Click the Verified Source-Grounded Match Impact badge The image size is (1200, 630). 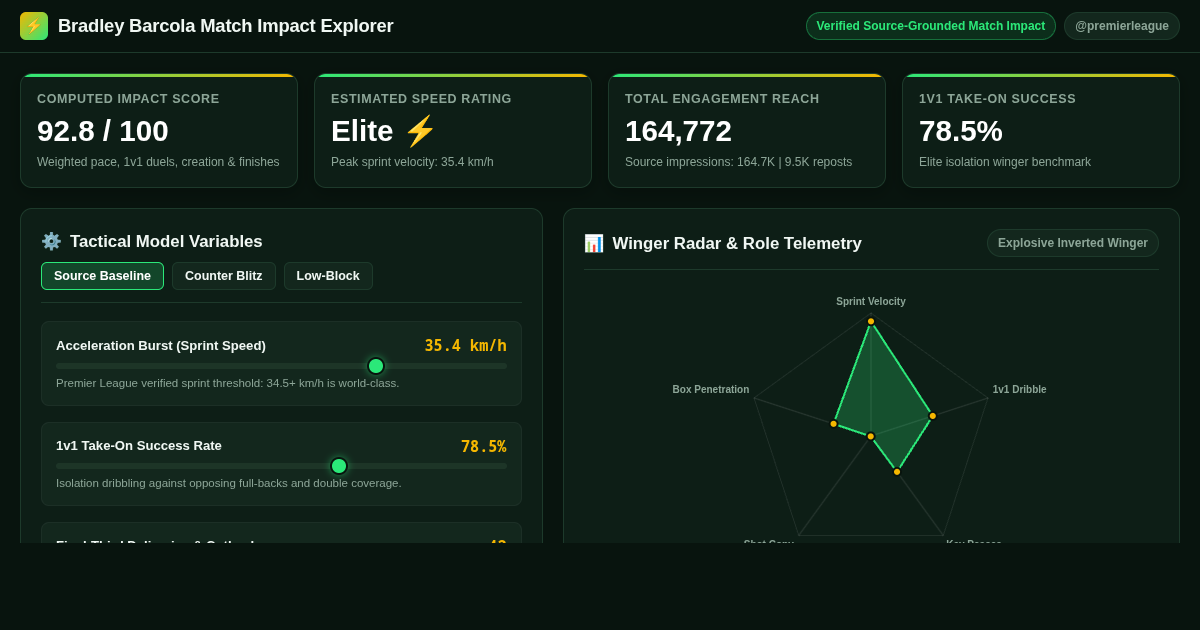(931, 26)
